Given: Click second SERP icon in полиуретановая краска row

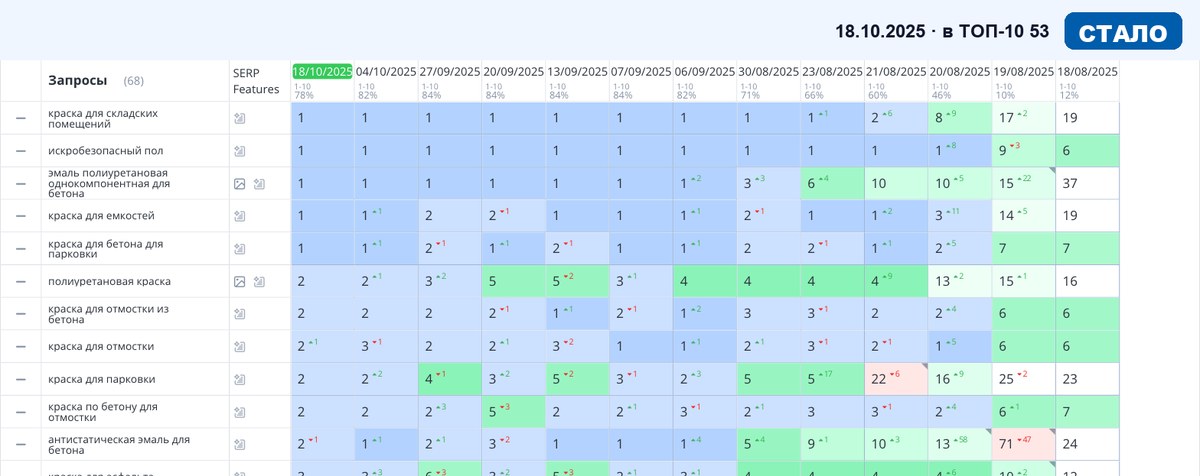Looking at the screenshot, I should (259, 282).
